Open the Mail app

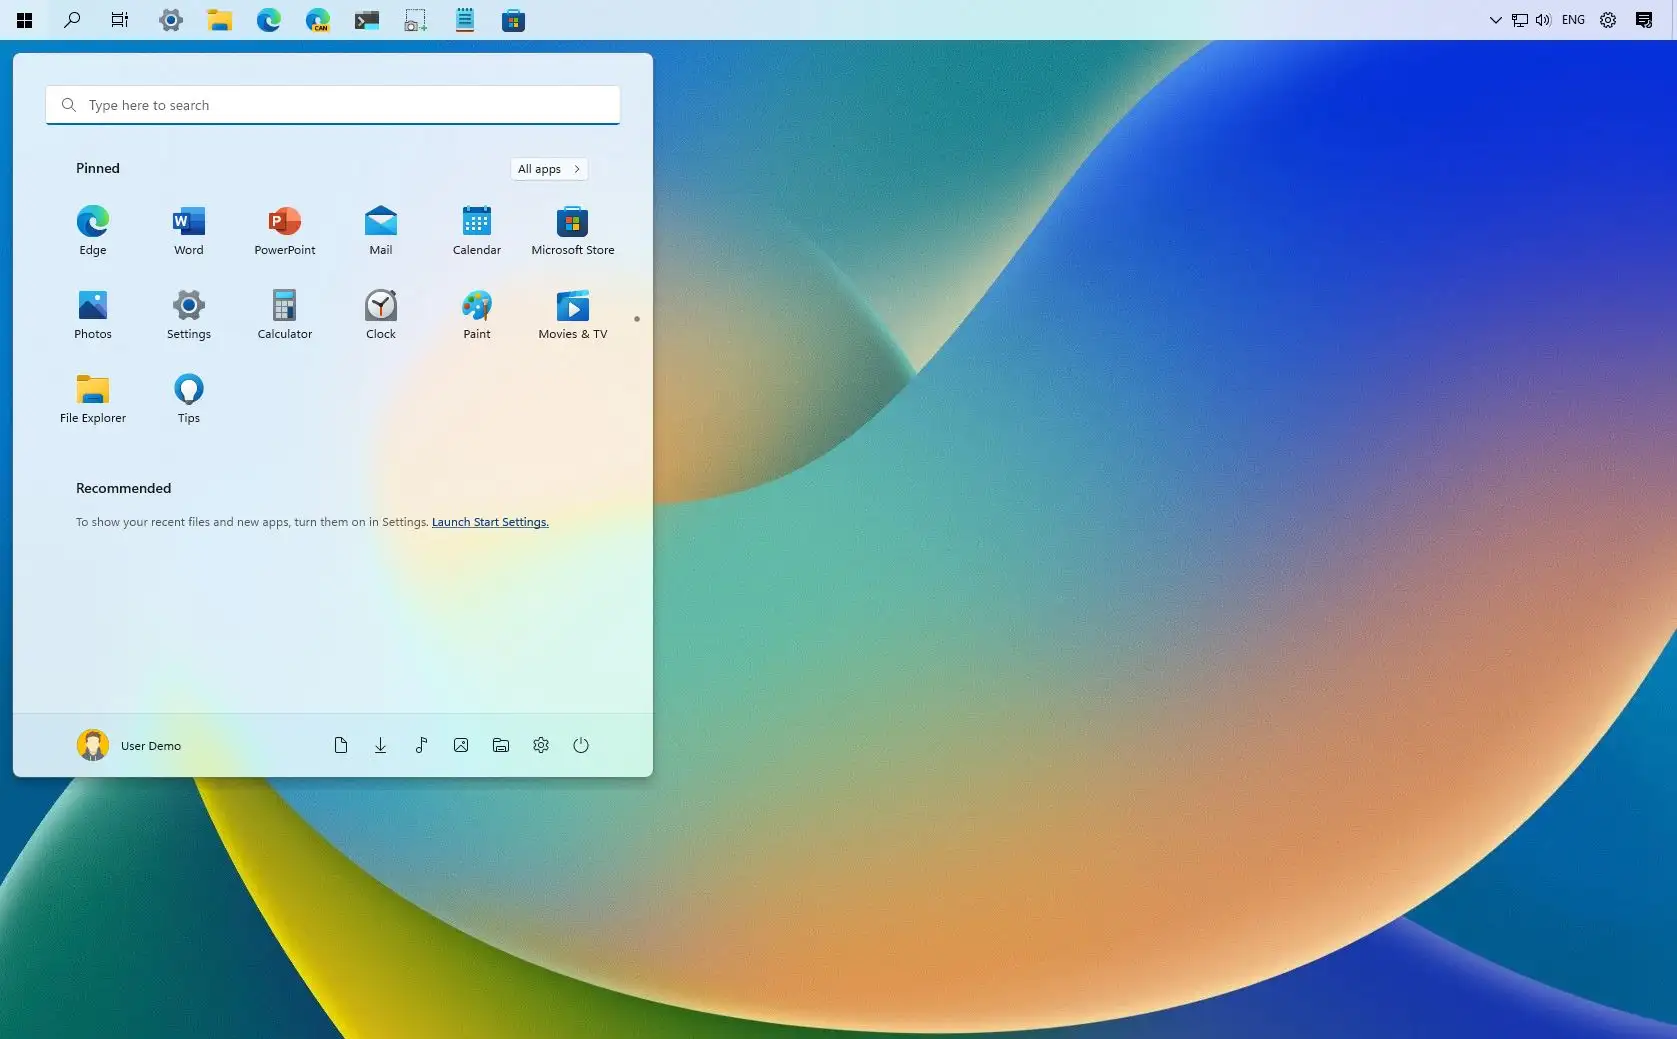[x=381, y=230]
